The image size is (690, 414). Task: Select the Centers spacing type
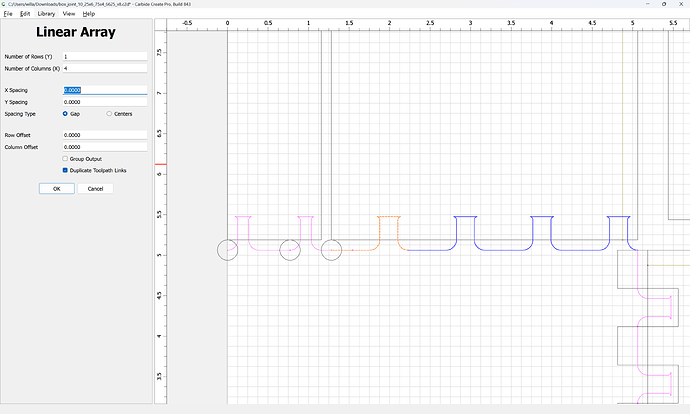109,114
